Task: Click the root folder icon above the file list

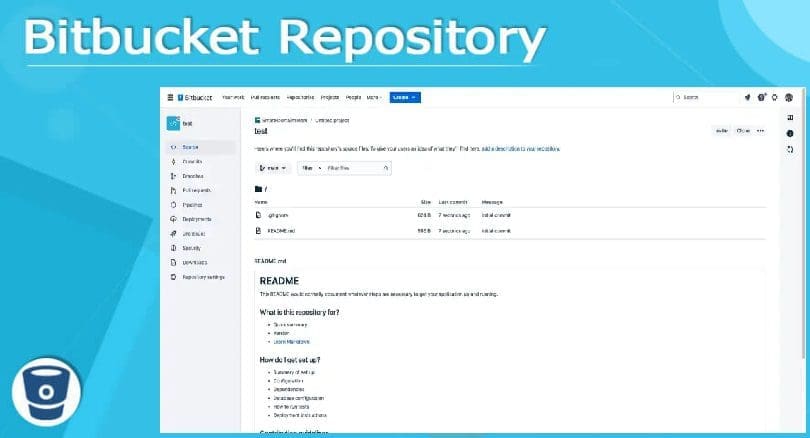Action: (258, 189)
